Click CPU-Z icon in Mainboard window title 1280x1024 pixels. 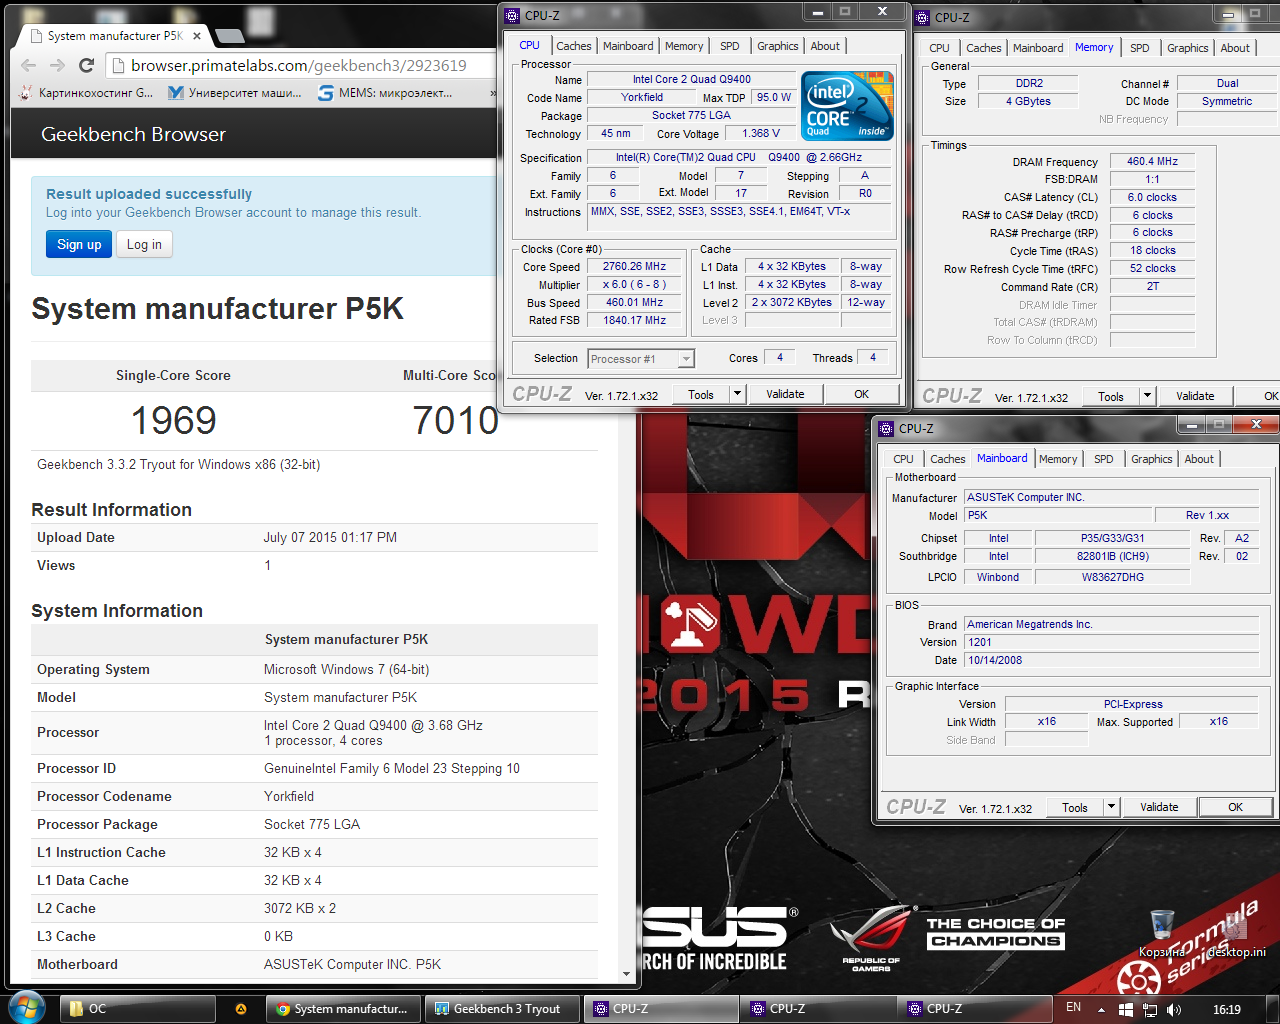[x=886, y=428]
